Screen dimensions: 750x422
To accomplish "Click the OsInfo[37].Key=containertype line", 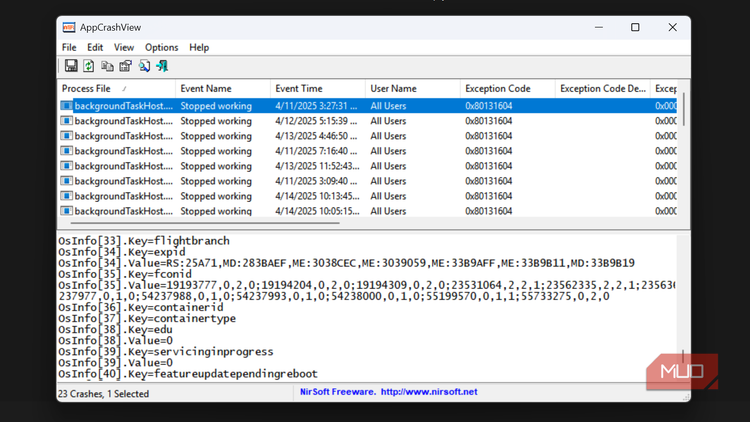I will click(x=147, y=318).
